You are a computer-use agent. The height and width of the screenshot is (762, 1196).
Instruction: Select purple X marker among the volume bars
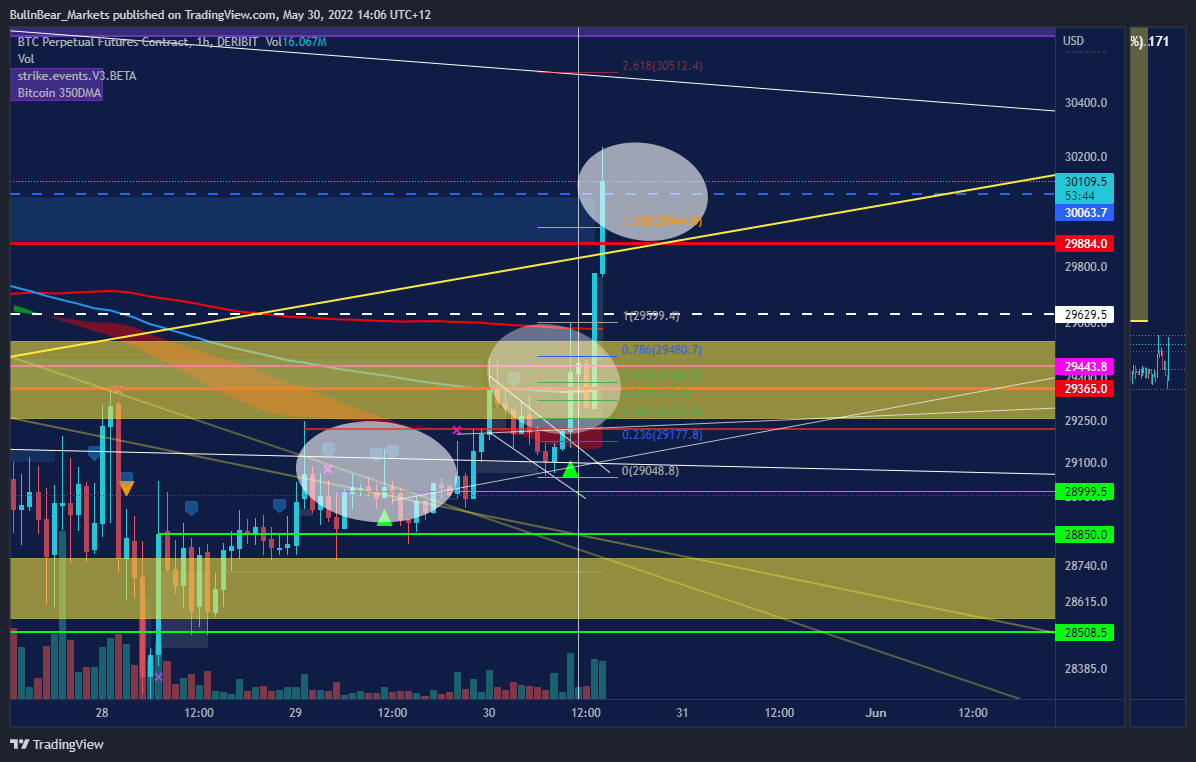click(159, 677)
